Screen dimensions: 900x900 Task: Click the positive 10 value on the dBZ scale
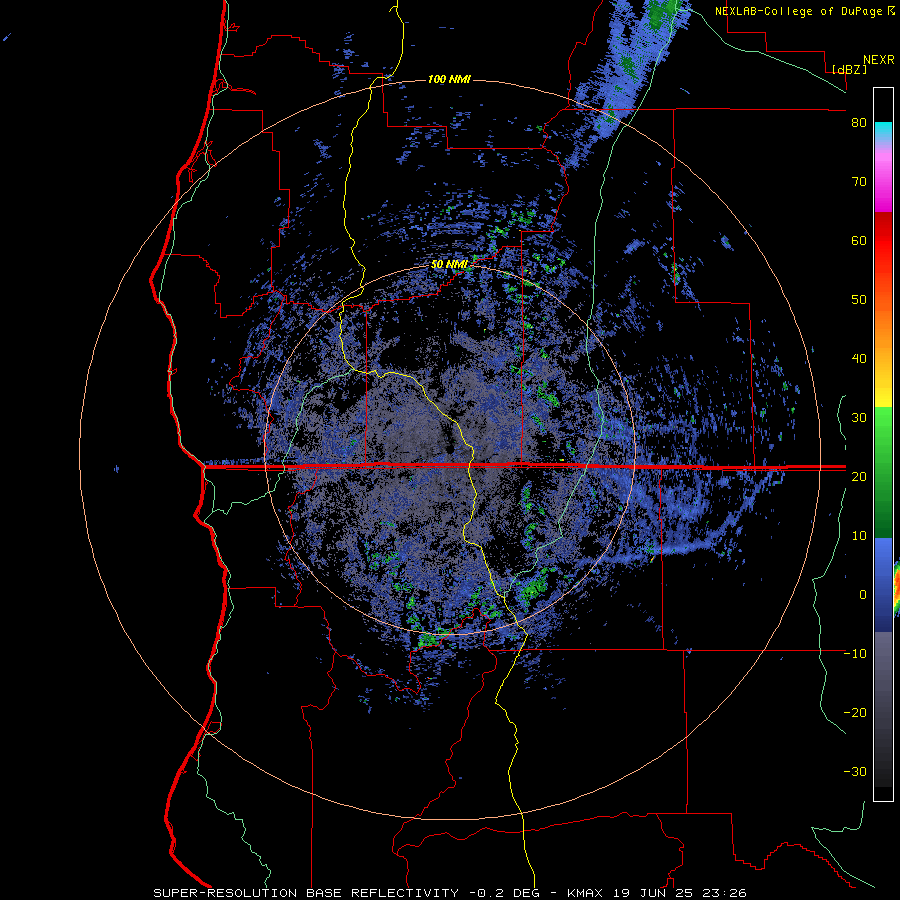tap(859, 536)
